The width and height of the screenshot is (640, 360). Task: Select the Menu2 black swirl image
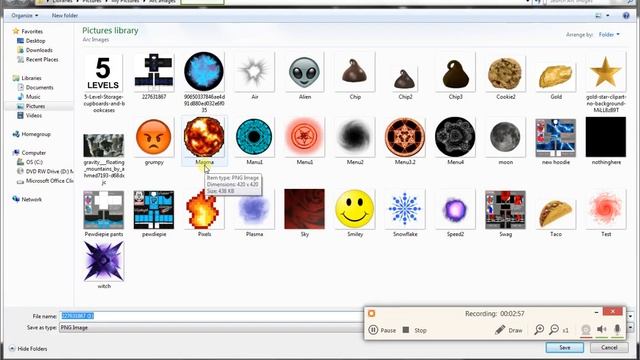(354, 137)
